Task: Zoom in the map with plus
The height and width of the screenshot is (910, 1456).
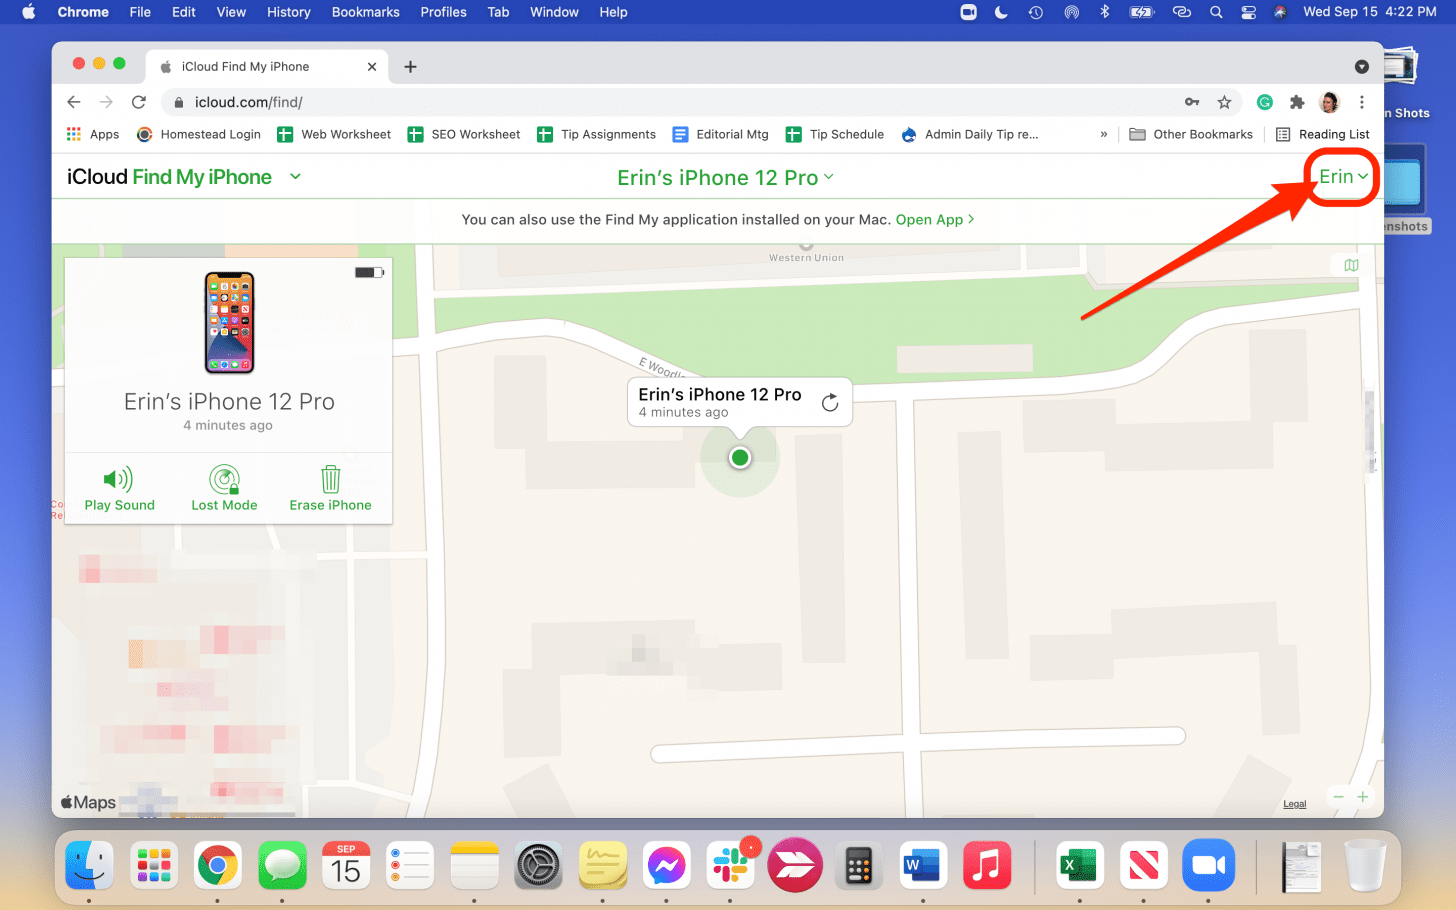Action: (1362, 797)
